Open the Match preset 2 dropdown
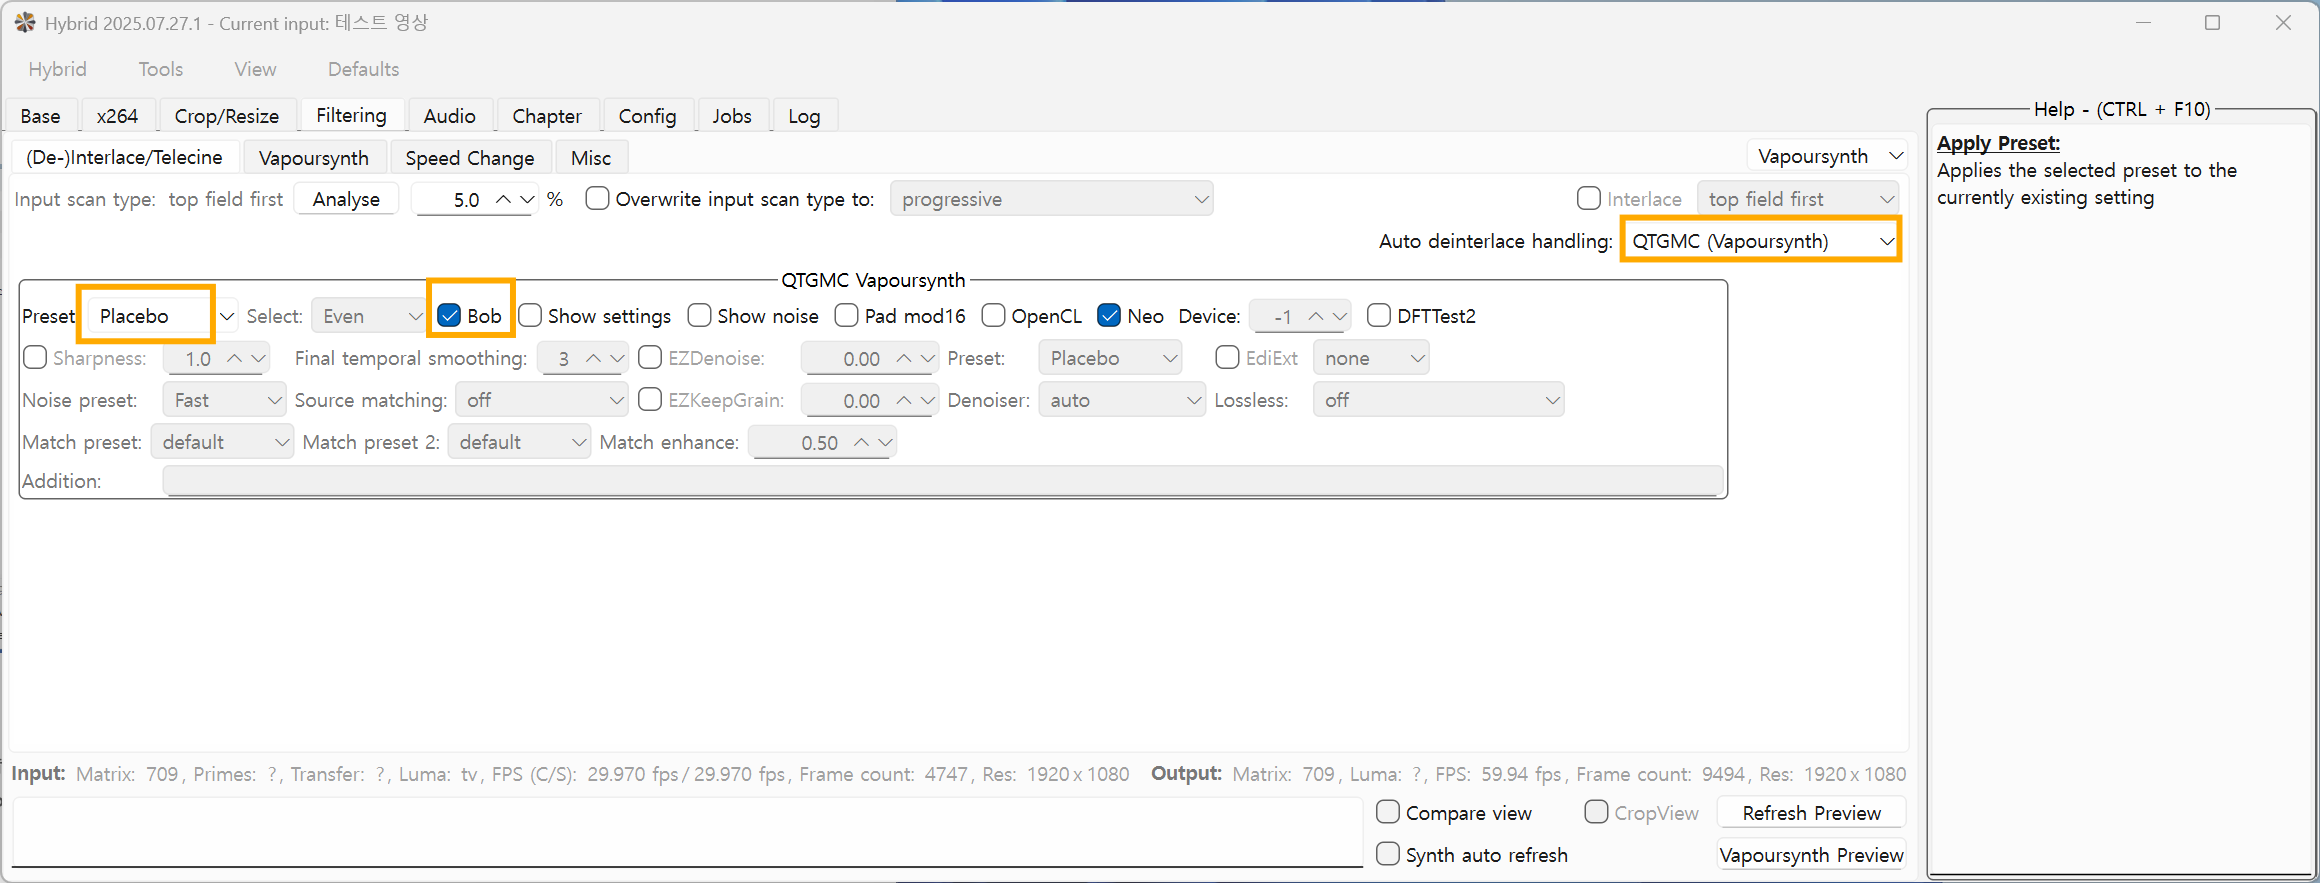The image size is (2320, 883). click(519, 442)
